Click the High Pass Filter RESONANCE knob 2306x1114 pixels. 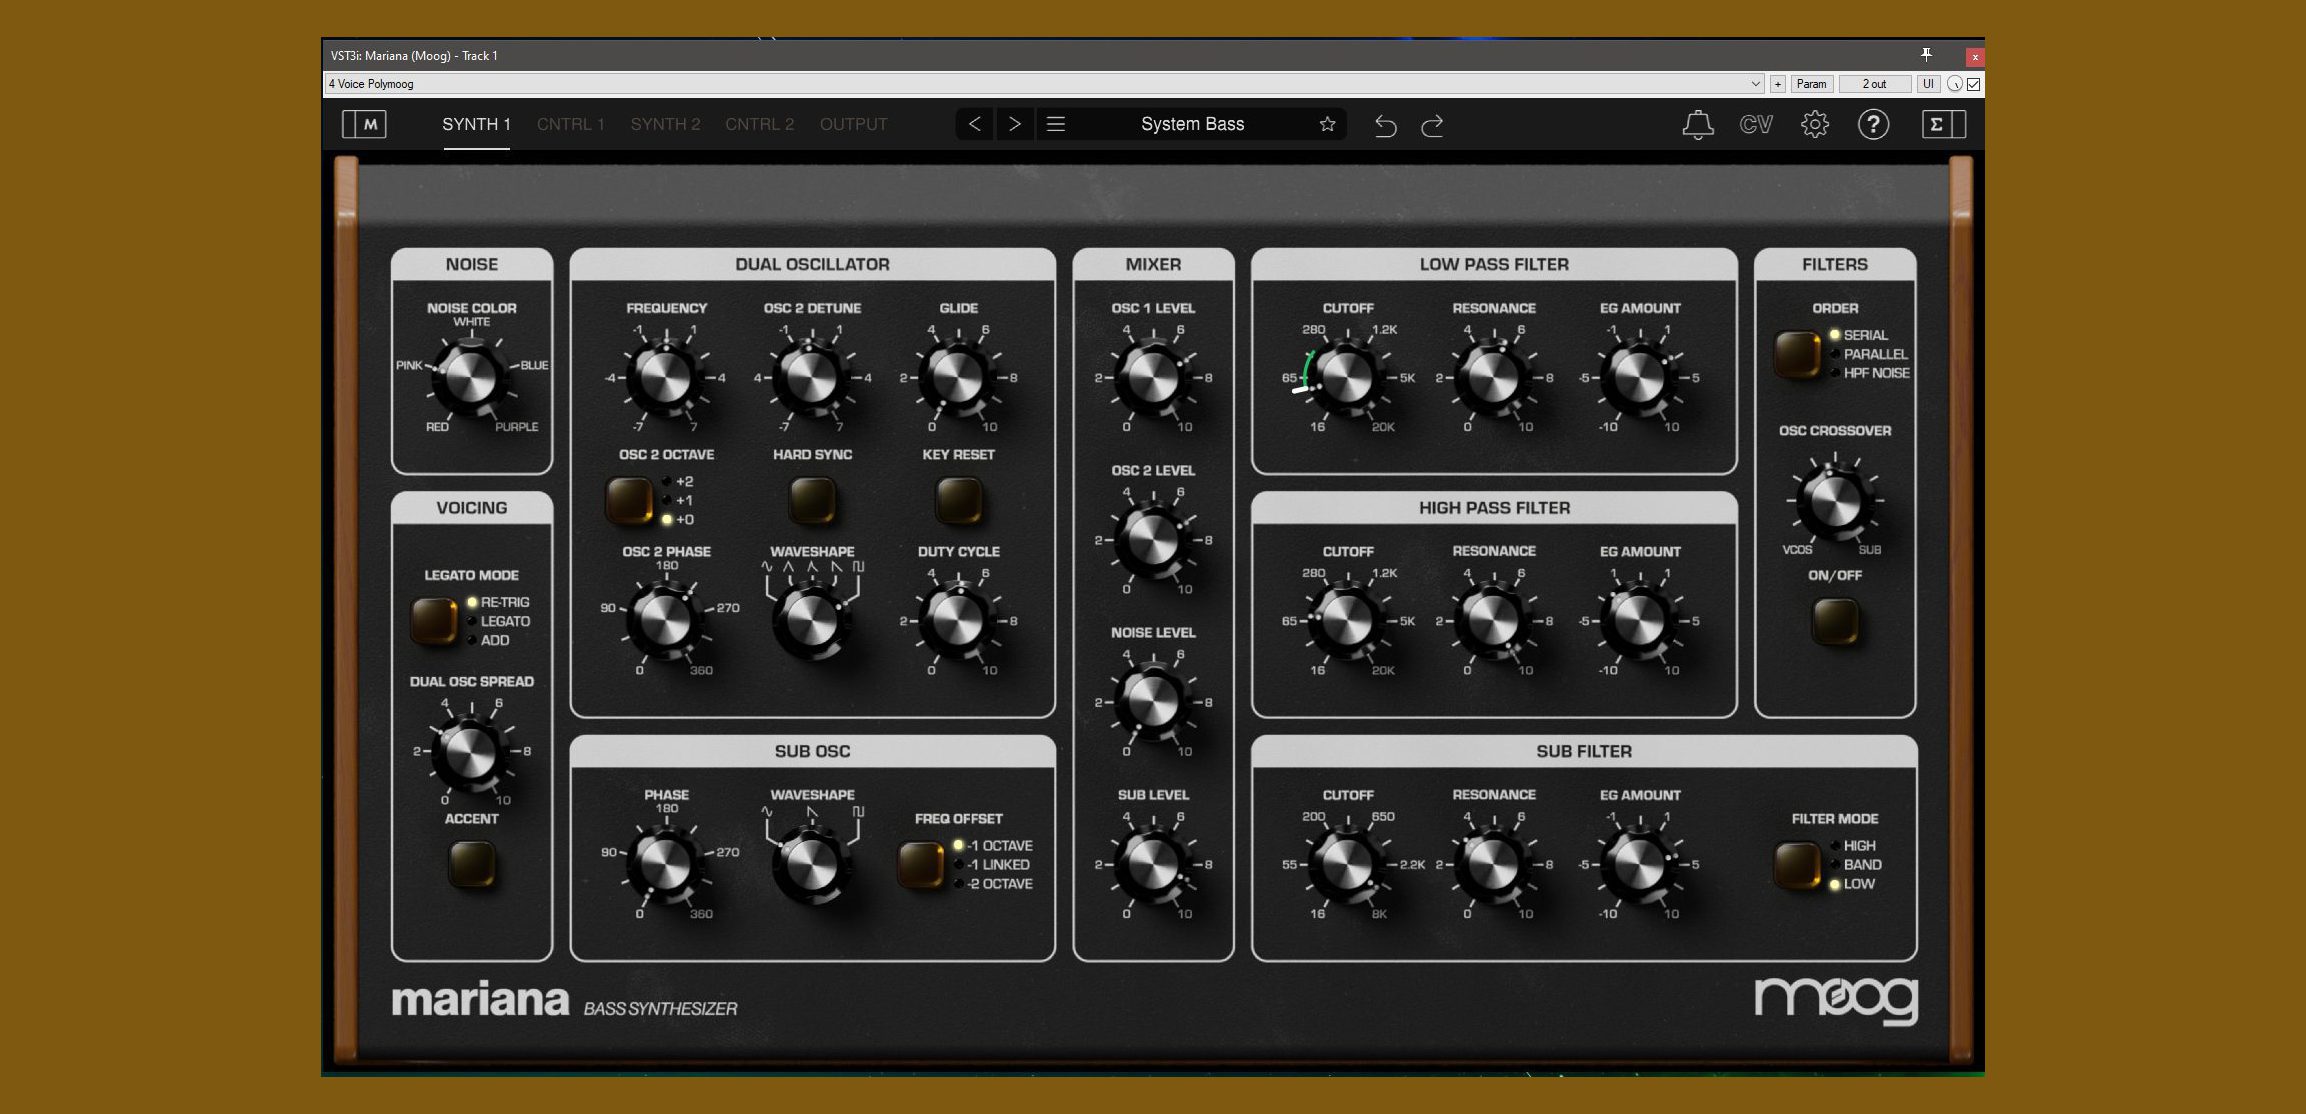(1493, 621)
